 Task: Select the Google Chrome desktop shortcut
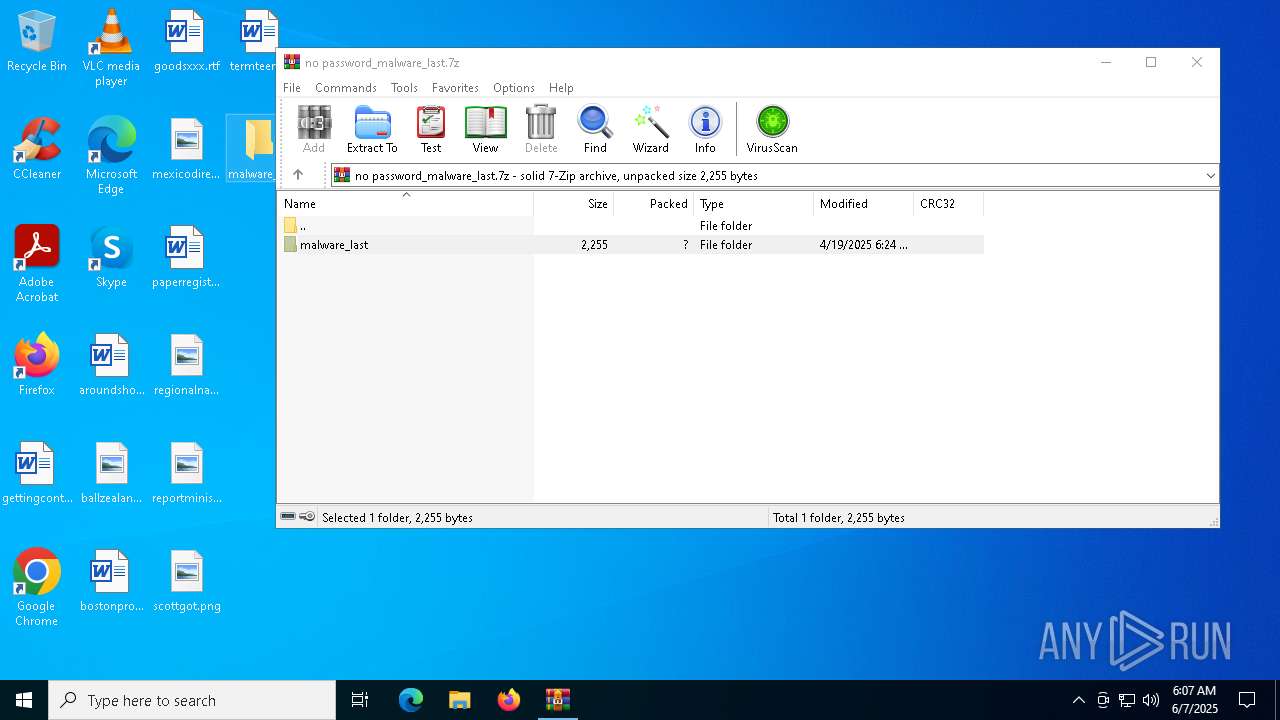(37, 588)
